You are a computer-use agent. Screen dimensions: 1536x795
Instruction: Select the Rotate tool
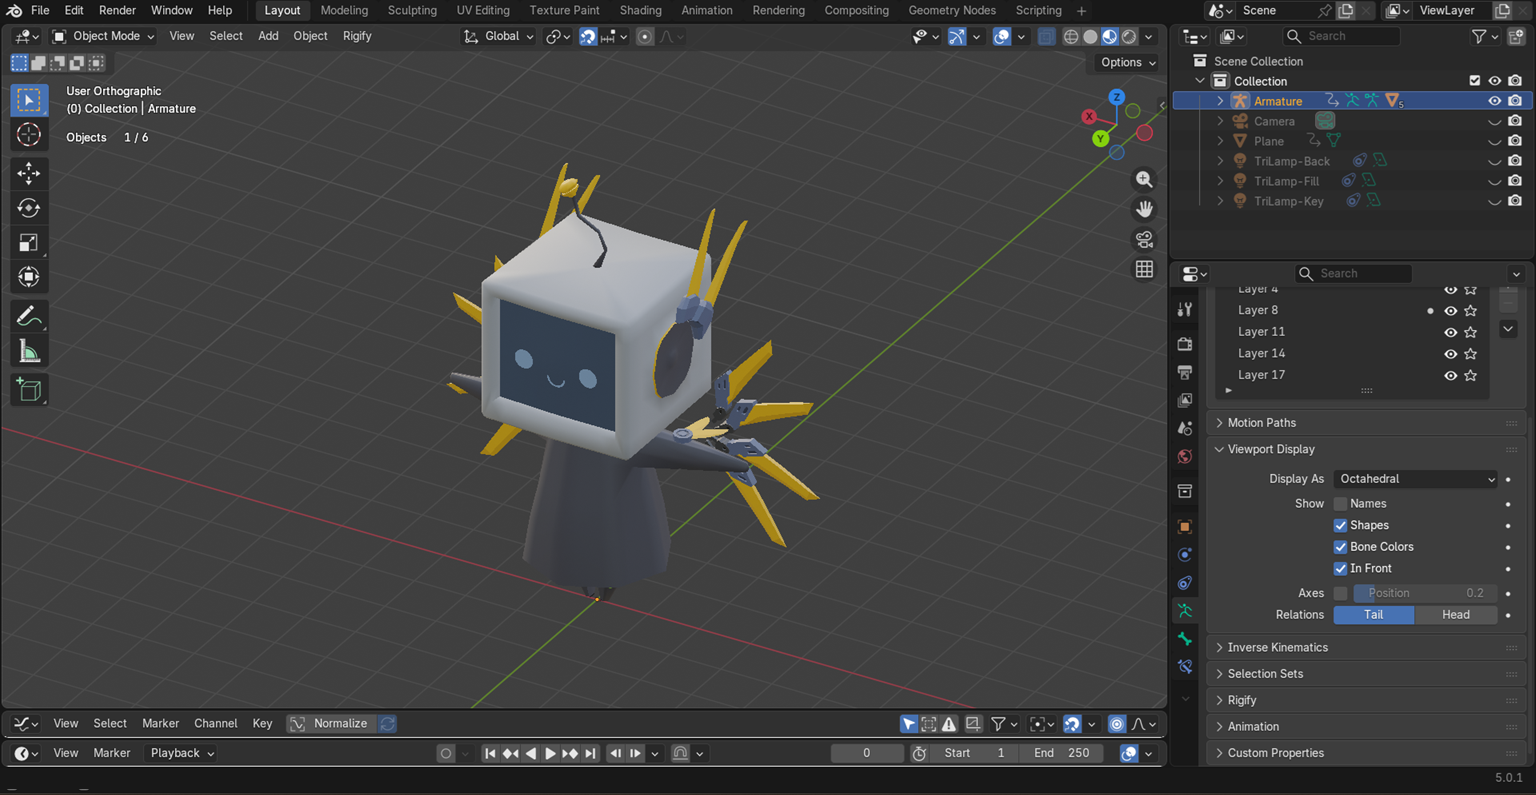pos(28,208)
